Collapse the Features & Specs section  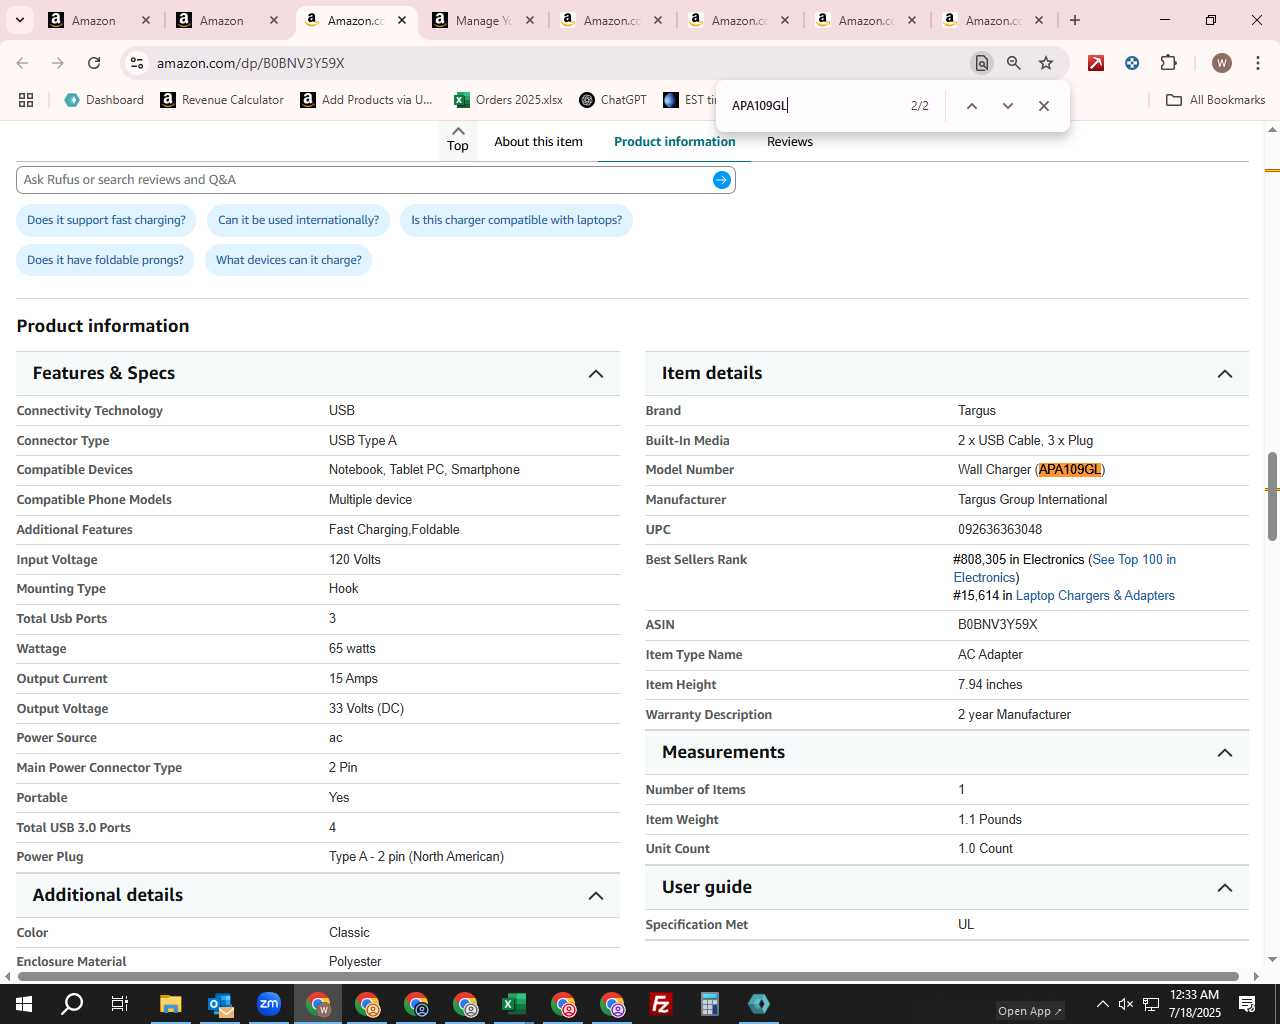click(x=596, y=374)
